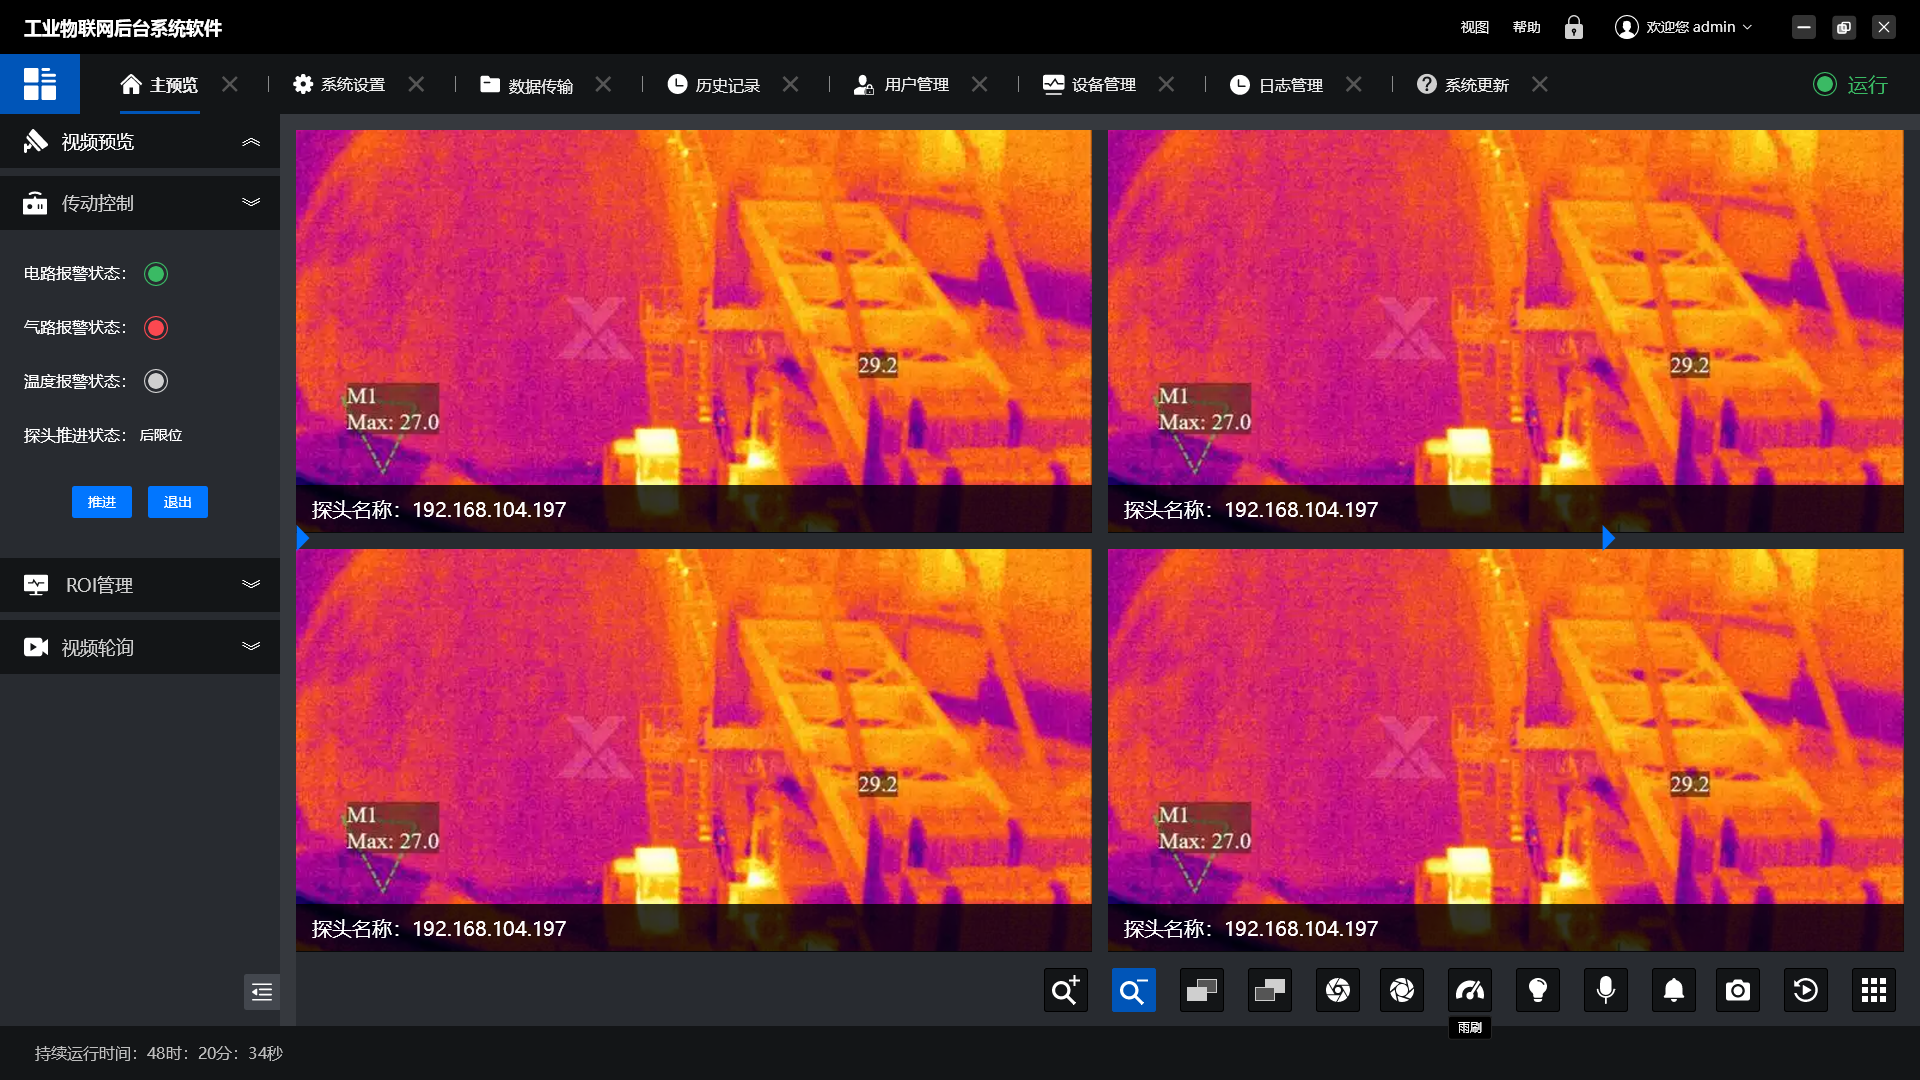Screen dimensions: 1920x1080
Task: Click the microphone icon
Action: (1605, 990)
